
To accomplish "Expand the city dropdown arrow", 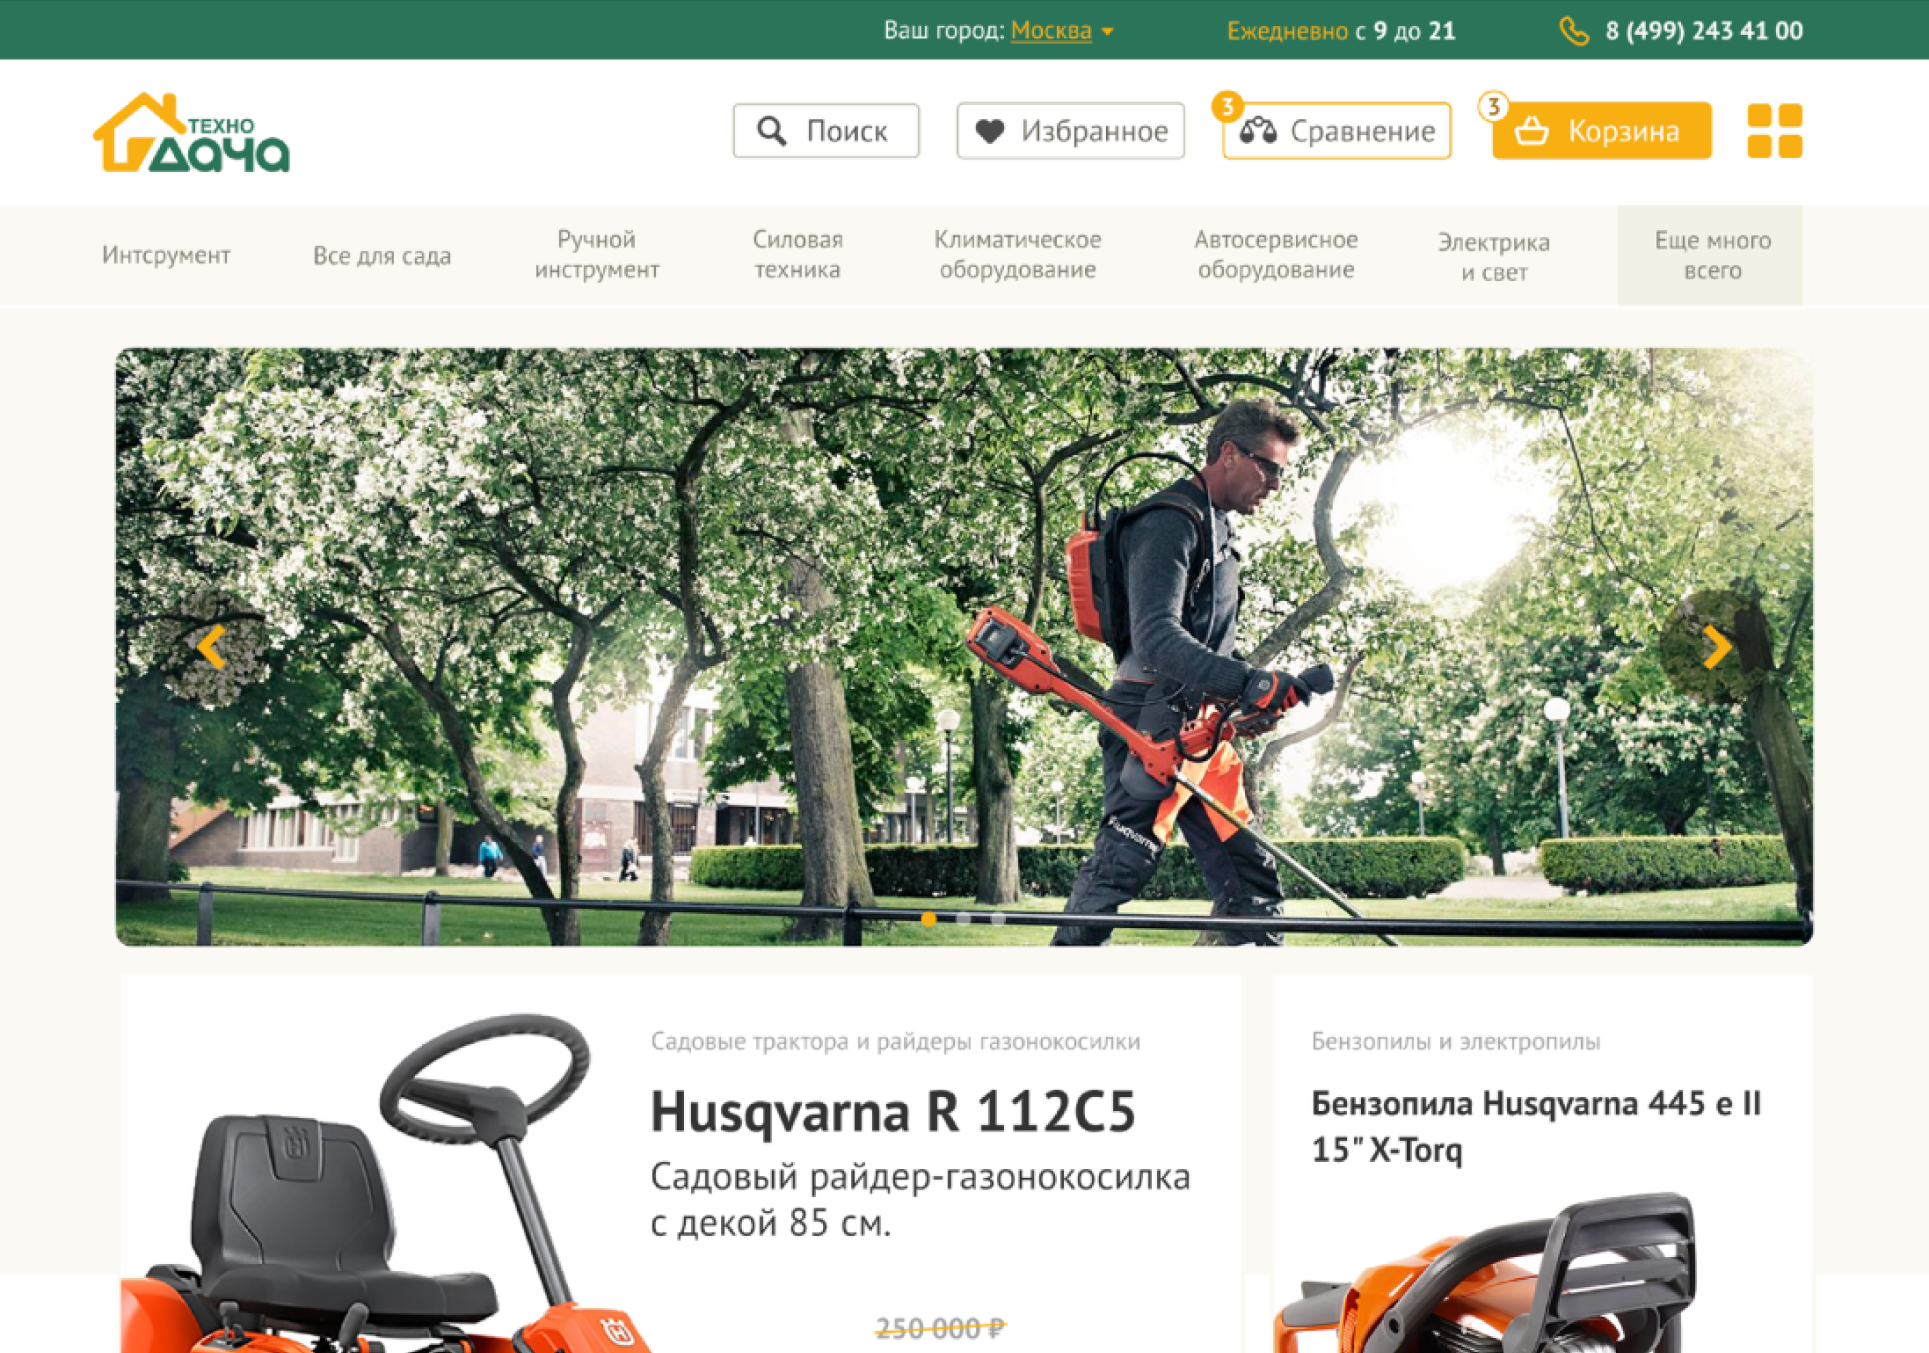I will [1108, 32].
